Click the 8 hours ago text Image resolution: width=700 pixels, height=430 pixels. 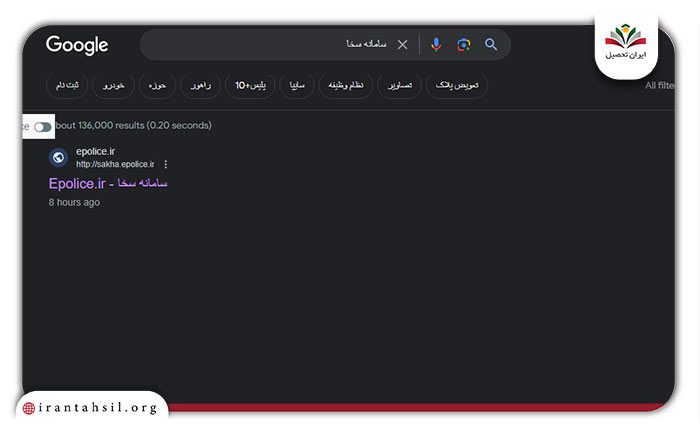pos(74,202)
